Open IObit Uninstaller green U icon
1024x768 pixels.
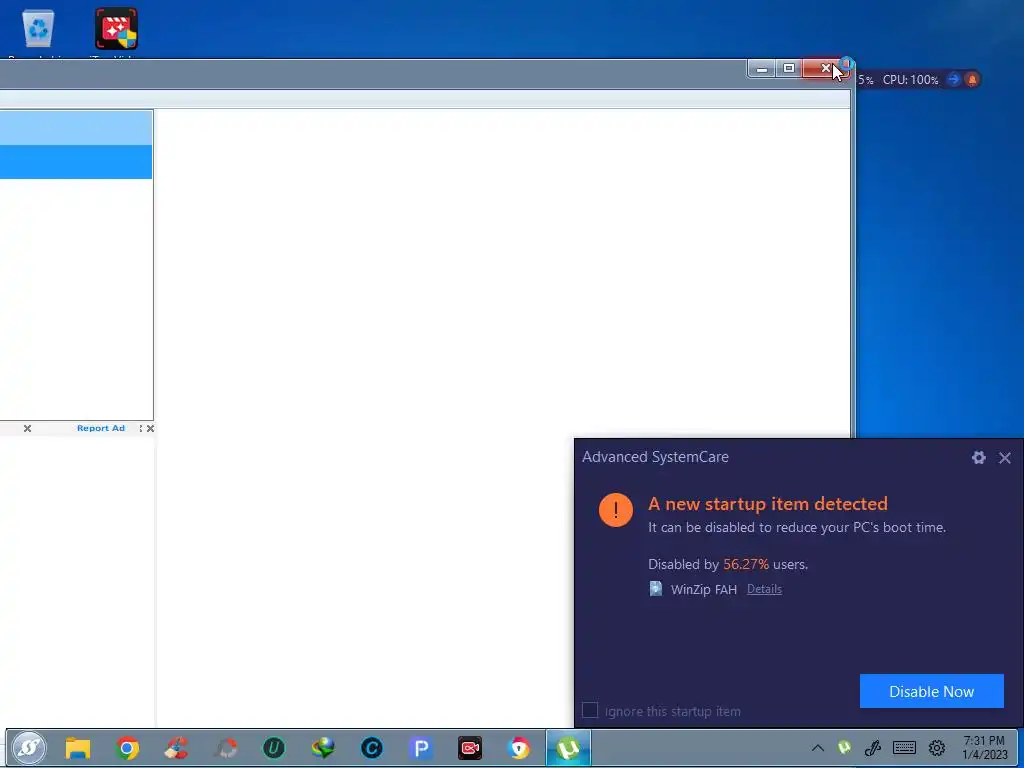coord(274,748)
